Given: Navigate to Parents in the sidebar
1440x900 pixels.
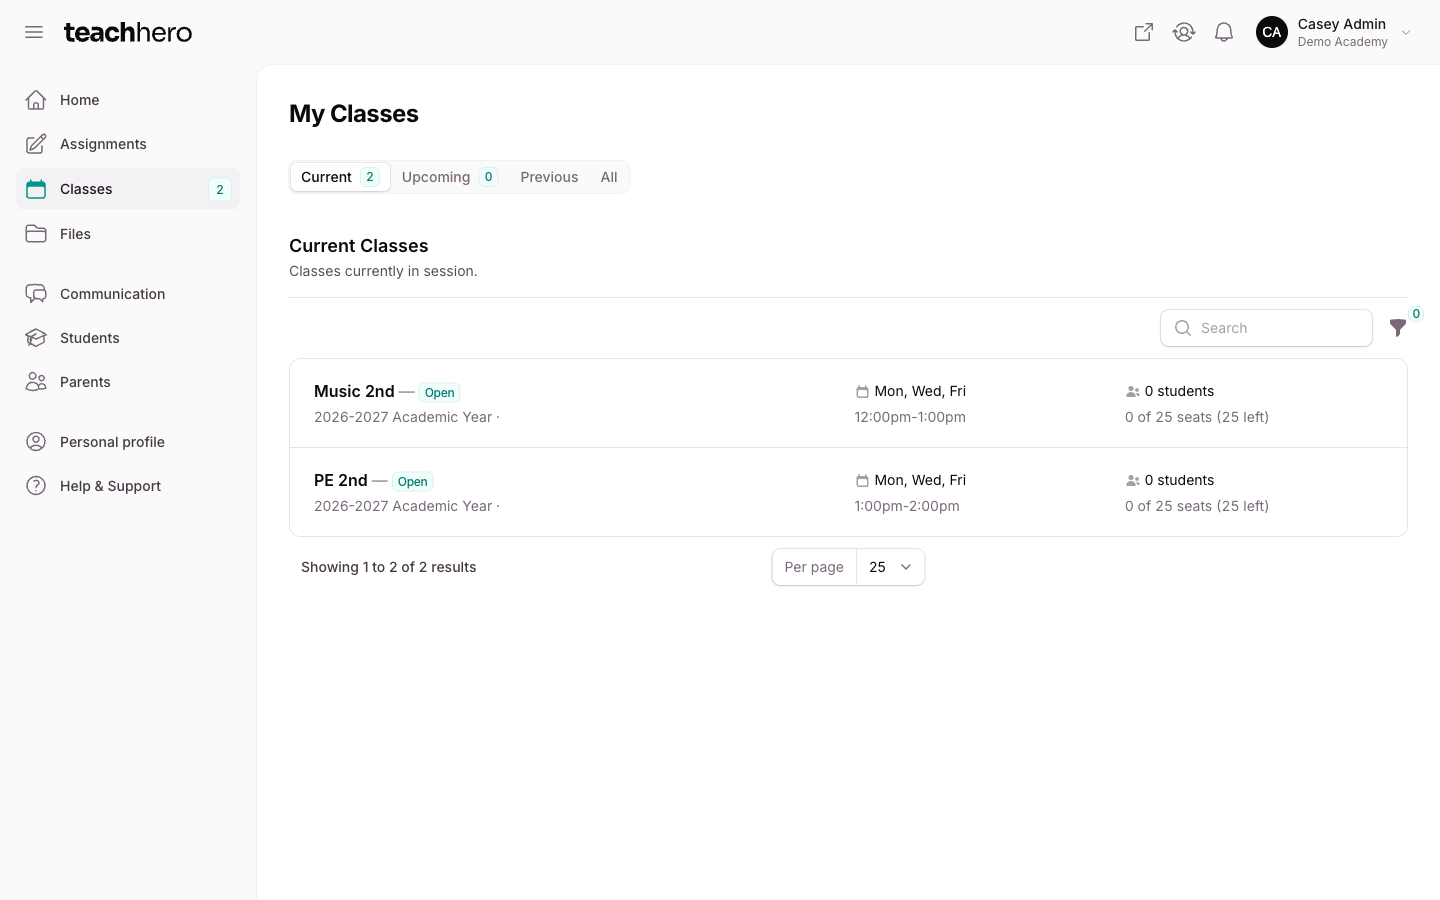Looking at the screenshot, I should [128, 382].
